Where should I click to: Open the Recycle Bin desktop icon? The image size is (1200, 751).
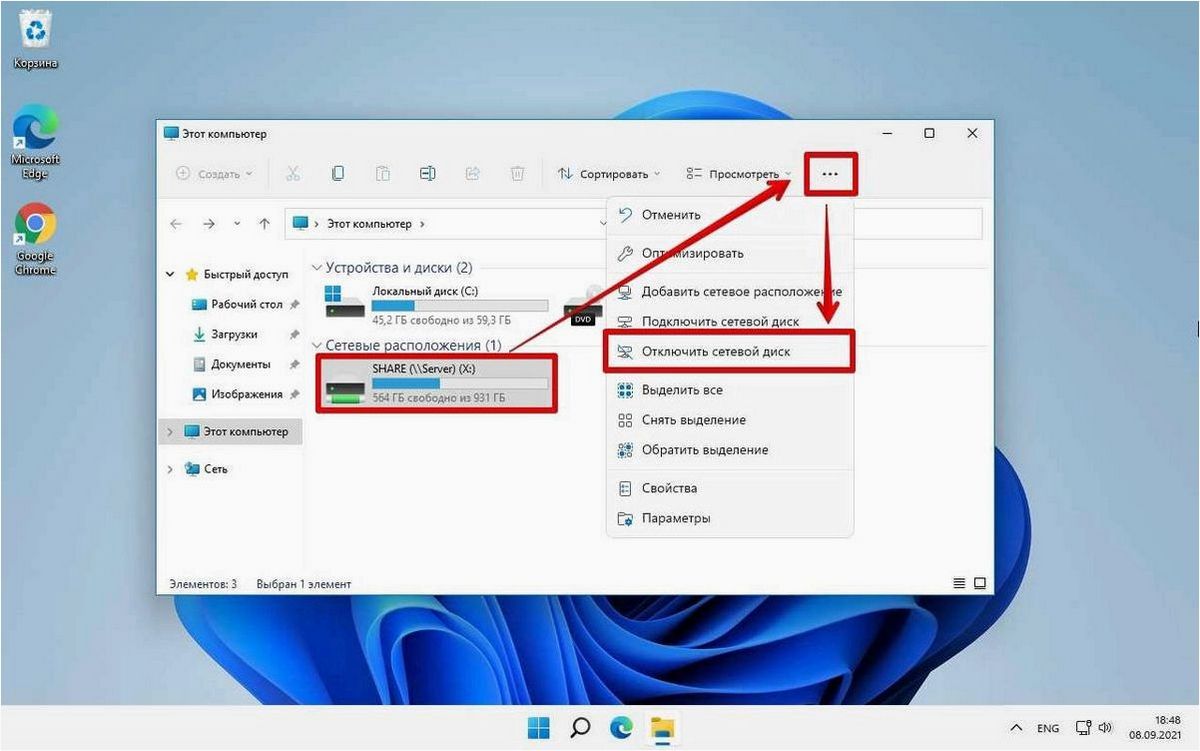(x=34, y=38)
